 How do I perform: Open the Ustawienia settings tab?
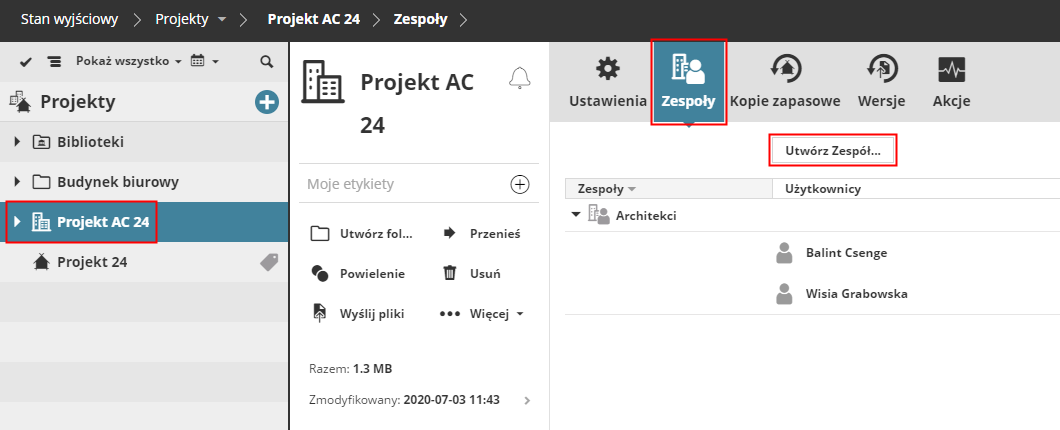coord(607,81)
